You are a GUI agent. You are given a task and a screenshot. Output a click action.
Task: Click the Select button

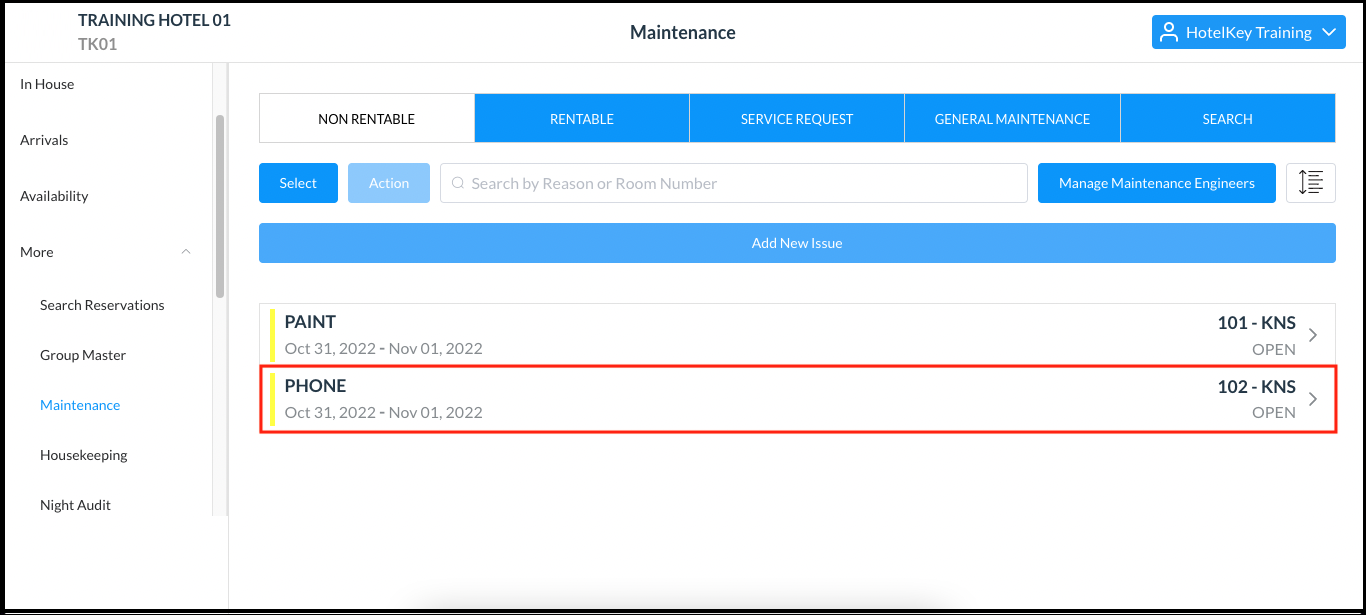(298, 183)
